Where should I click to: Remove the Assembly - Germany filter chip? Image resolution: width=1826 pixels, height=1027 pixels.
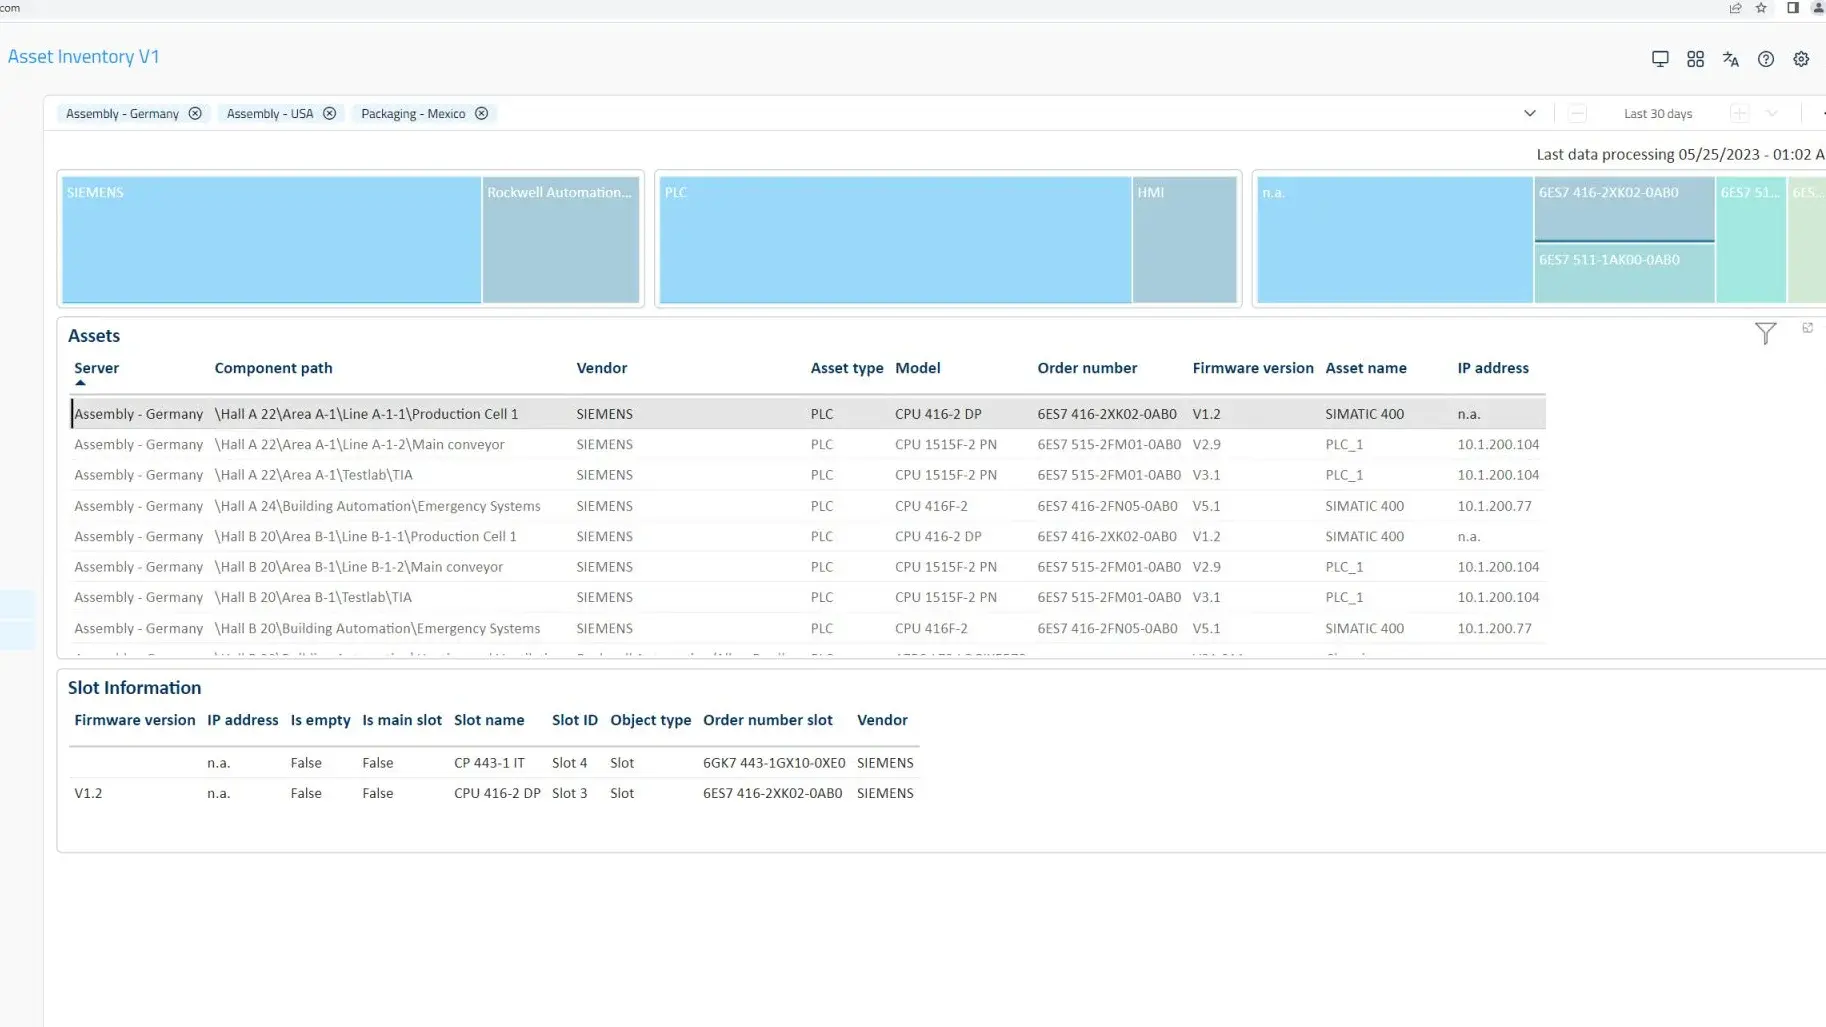pos(195,113)
